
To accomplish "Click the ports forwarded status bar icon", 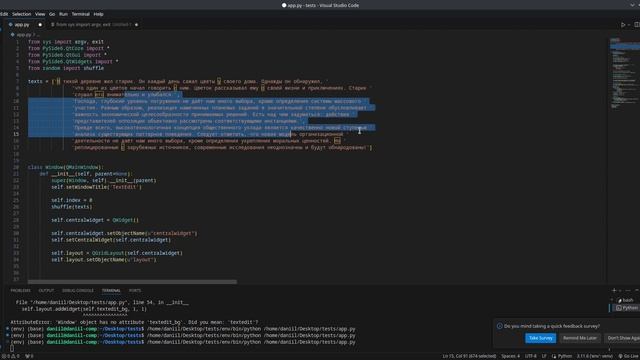I will [x=29, y=356].
